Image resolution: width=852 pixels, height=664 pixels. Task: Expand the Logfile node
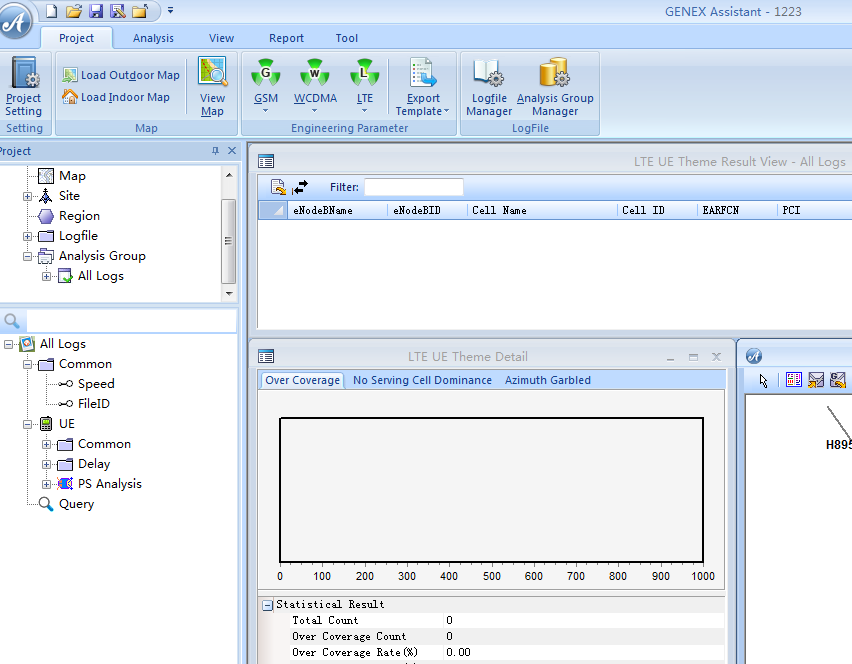click(x=27, y=236)
